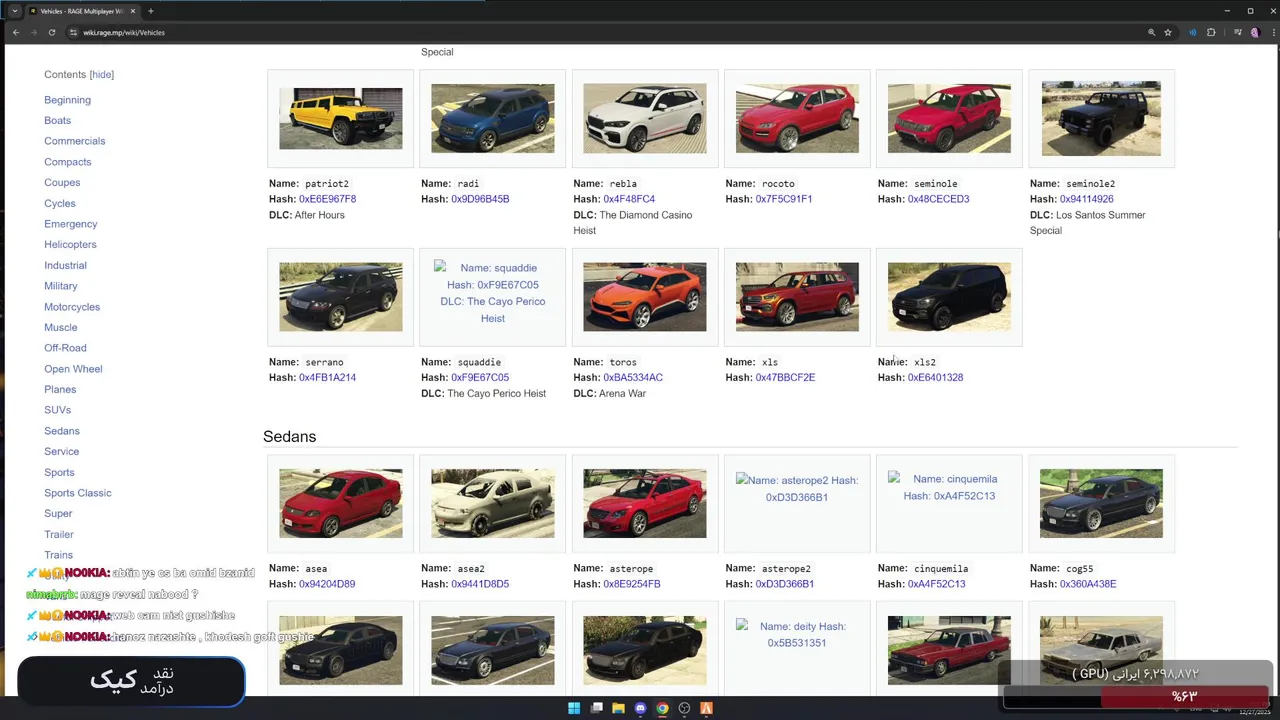Go back to the previous browser page

point(15,32)
